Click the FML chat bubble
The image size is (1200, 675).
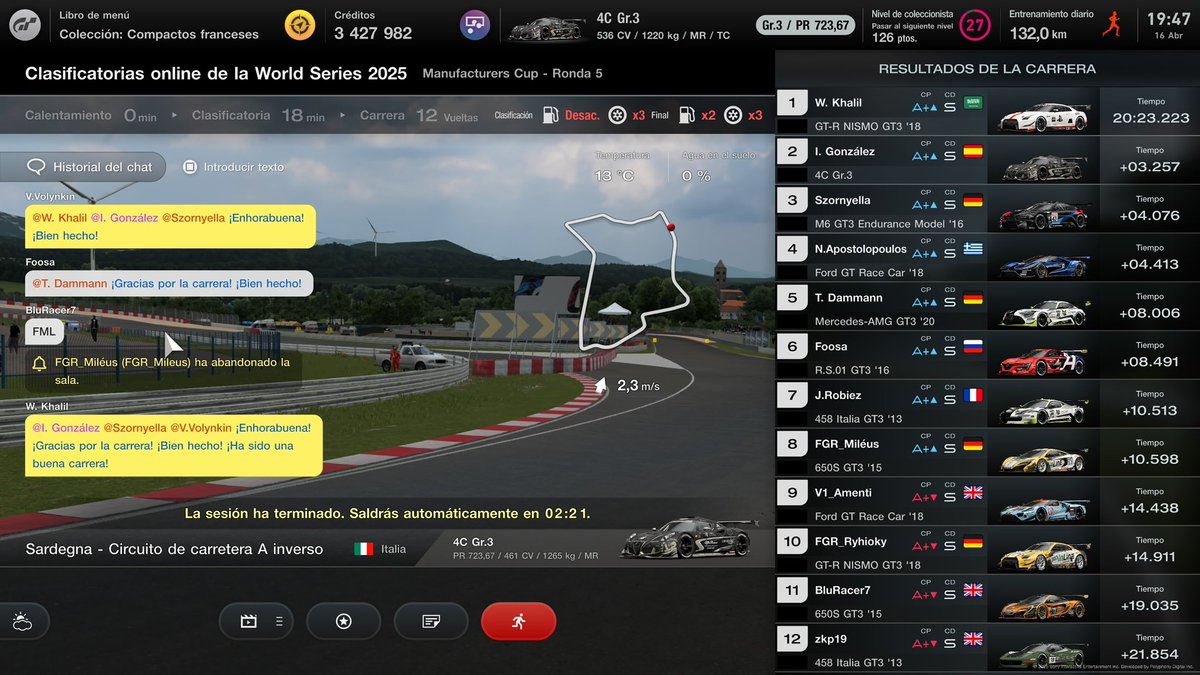[44, 331]
